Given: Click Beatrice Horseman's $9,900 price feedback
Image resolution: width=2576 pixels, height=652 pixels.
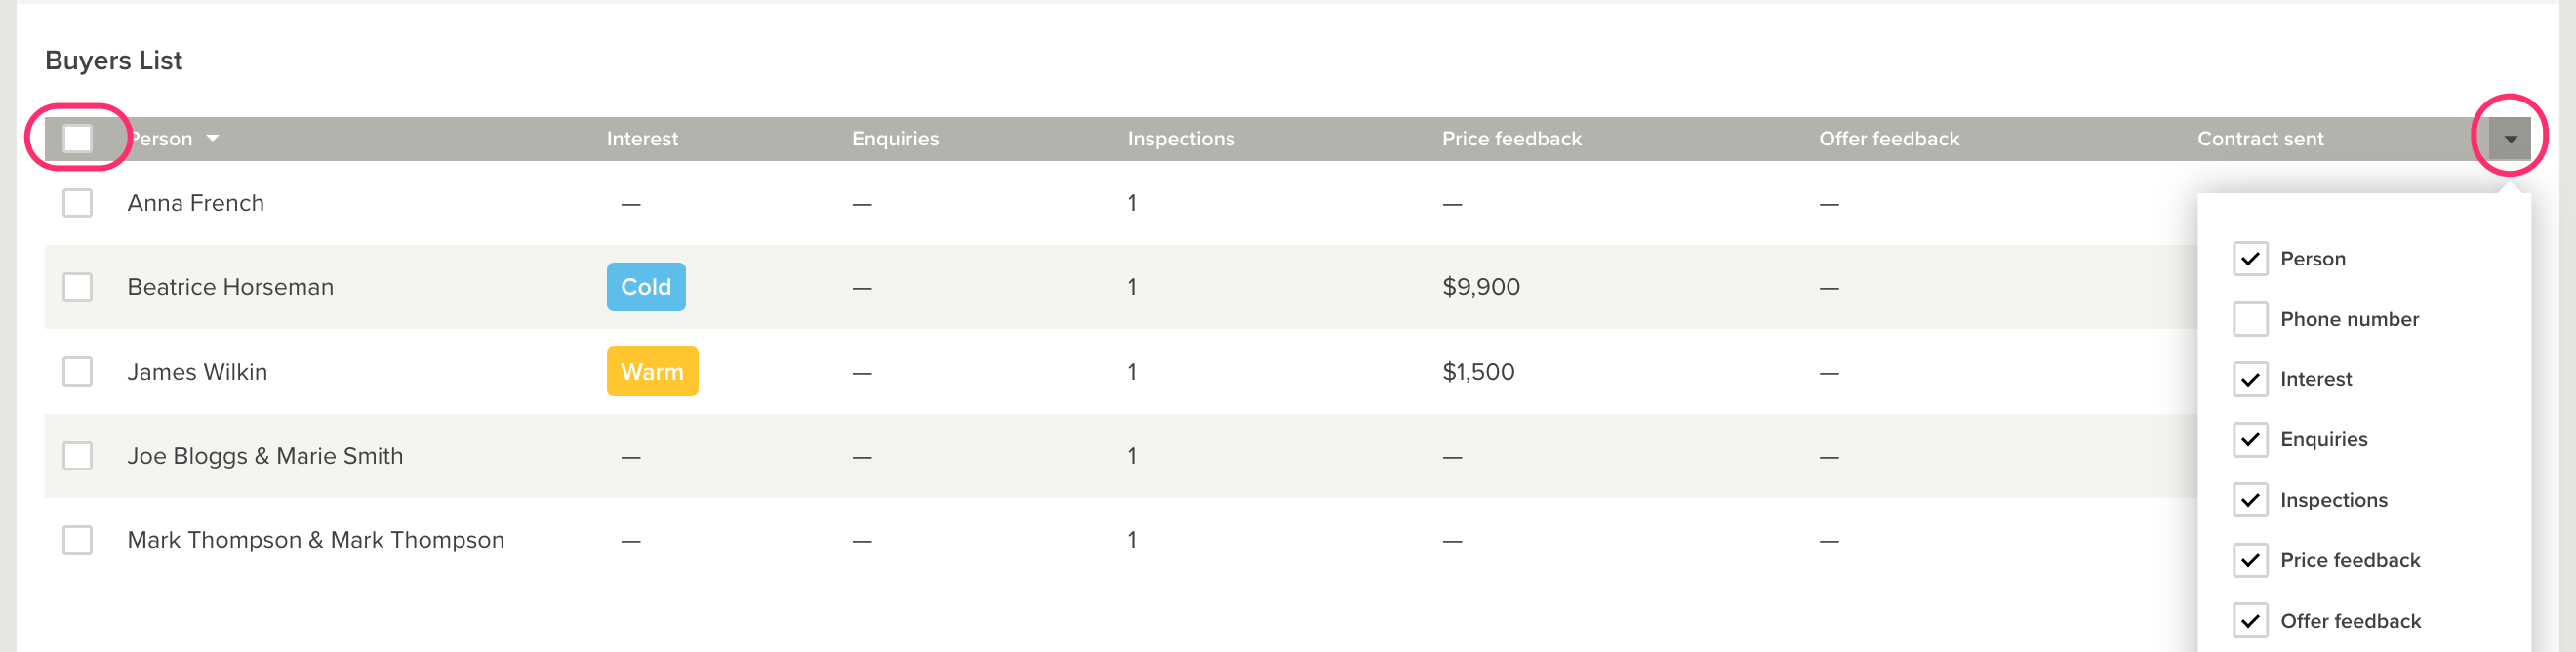Looking at the screenshot, I should coord(1480,287).
